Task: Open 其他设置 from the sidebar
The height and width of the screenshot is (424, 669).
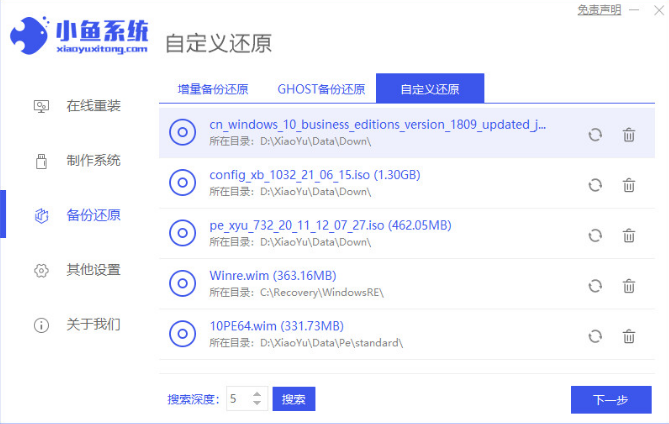Action: click(x=93, y=270)
